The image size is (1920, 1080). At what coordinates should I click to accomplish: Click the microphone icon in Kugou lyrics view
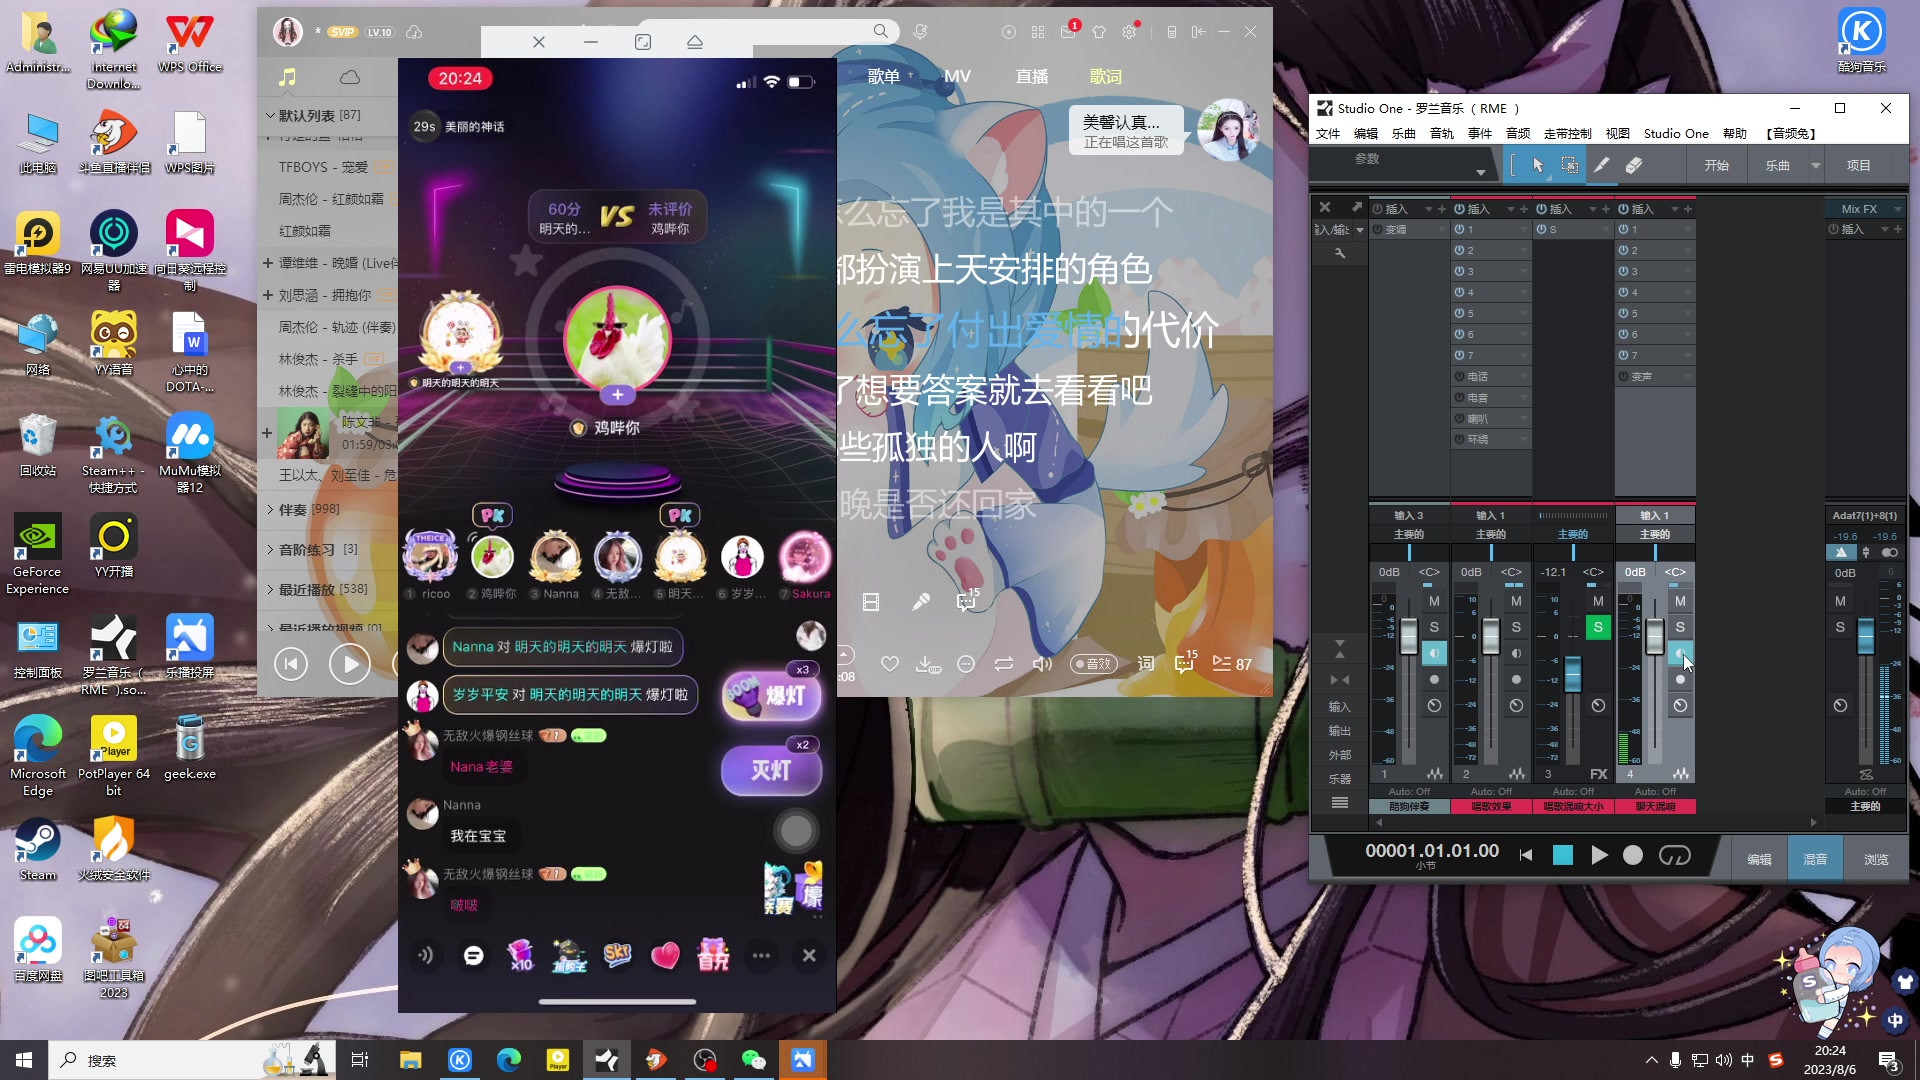921,601
